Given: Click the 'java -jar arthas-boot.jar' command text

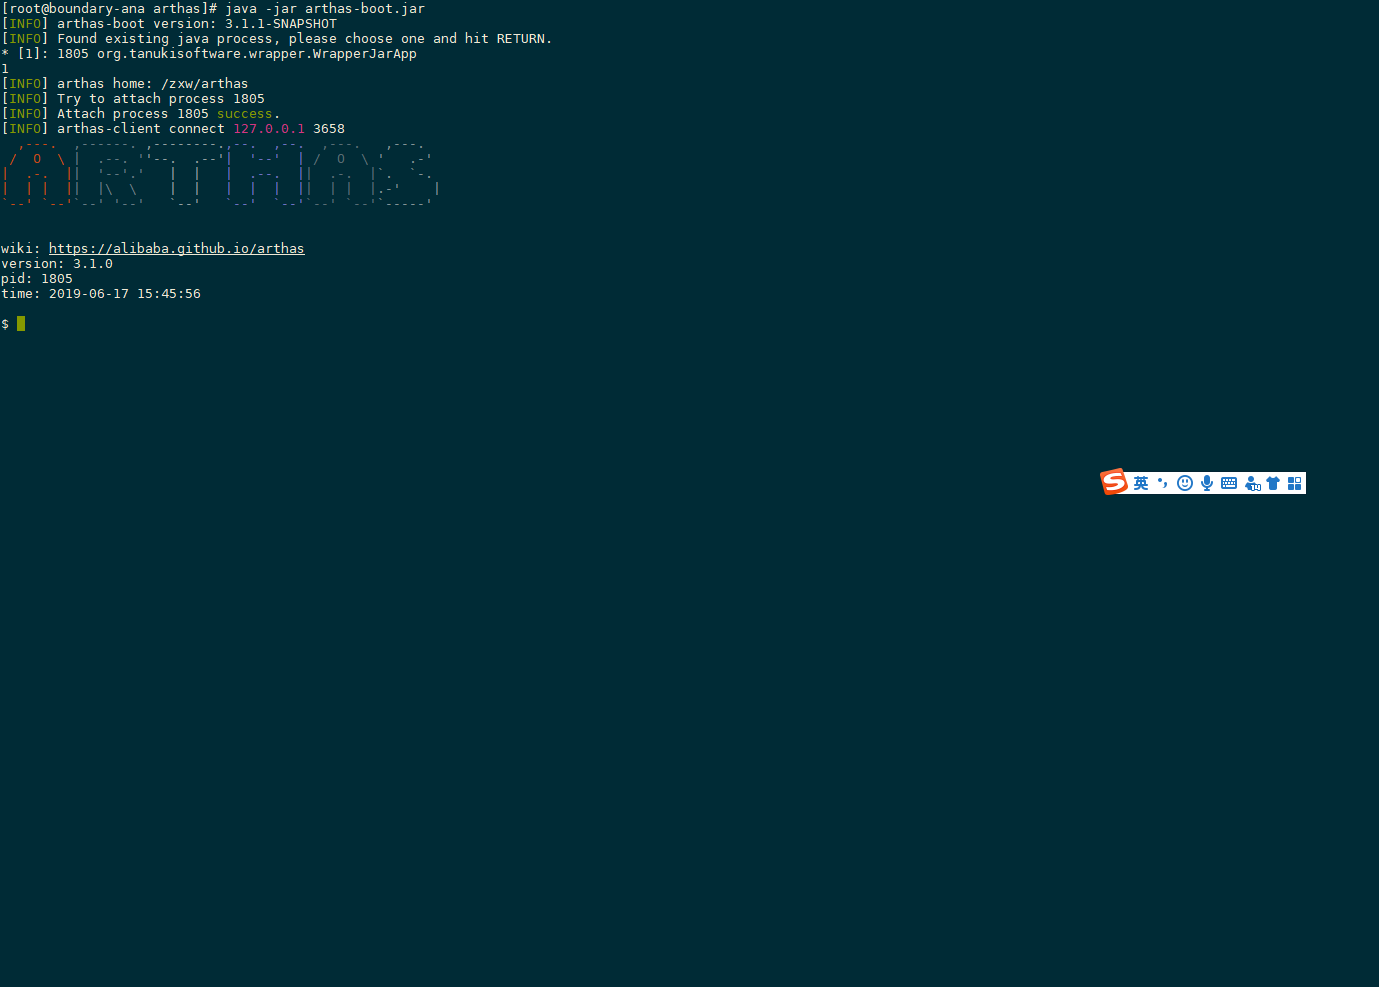Looking at the screenshot, I should (325, 9).
